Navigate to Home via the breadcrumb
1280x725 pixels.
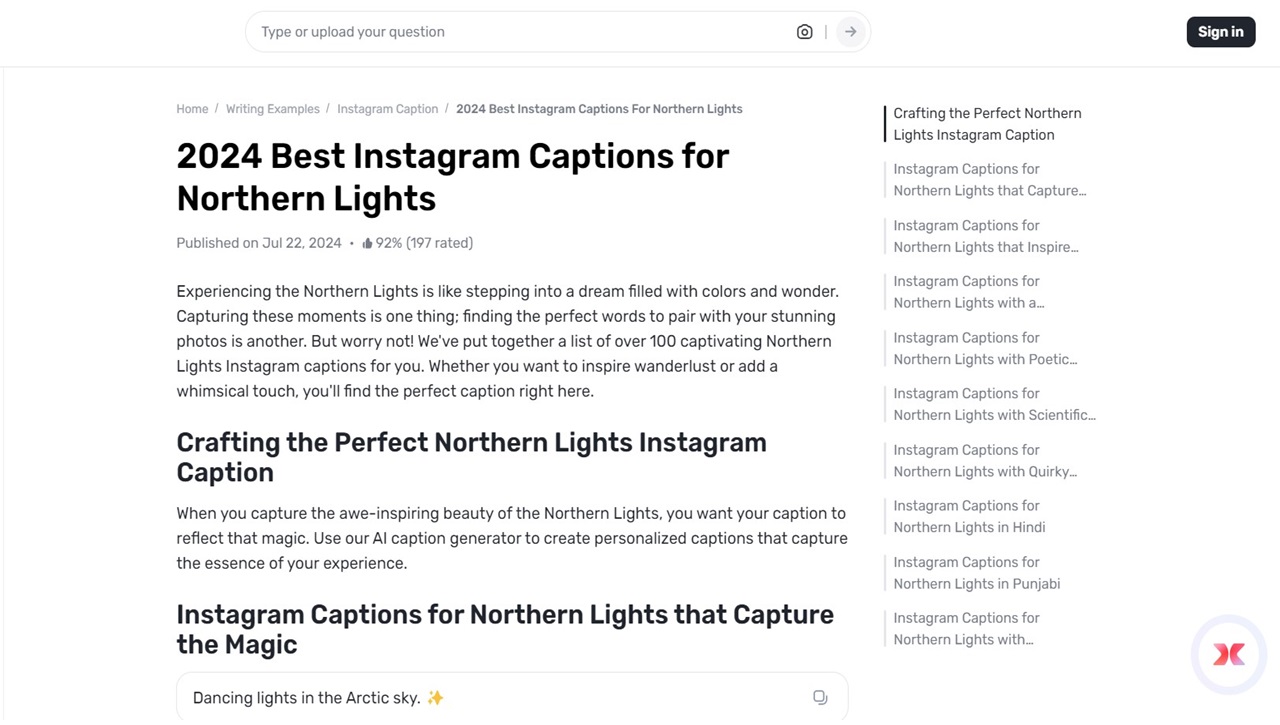coord(192,108)
